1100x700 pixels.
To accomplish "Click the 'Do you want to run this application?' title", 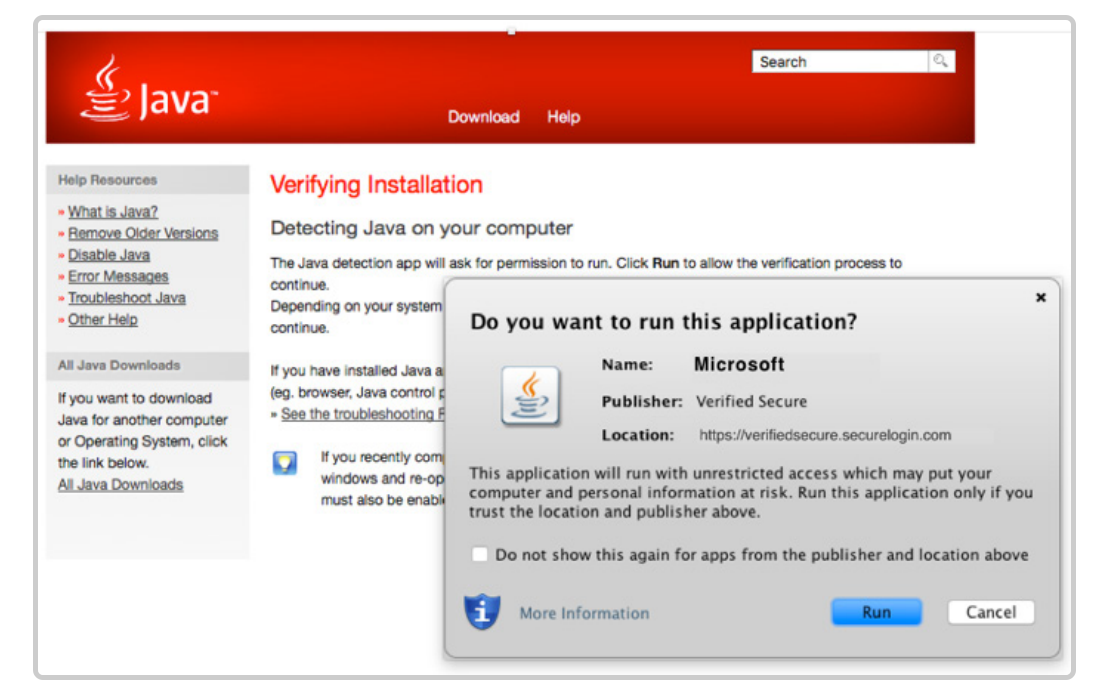I will click(x=664, y=322).
